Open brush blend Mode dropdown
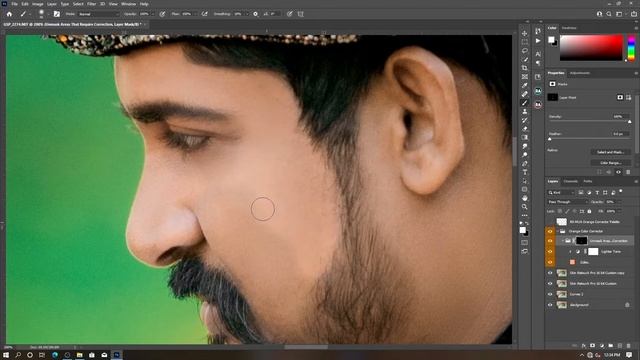Image resolution: width=640 pixels, height=360 pixels. pyautogui.click(x=98, y=14)
